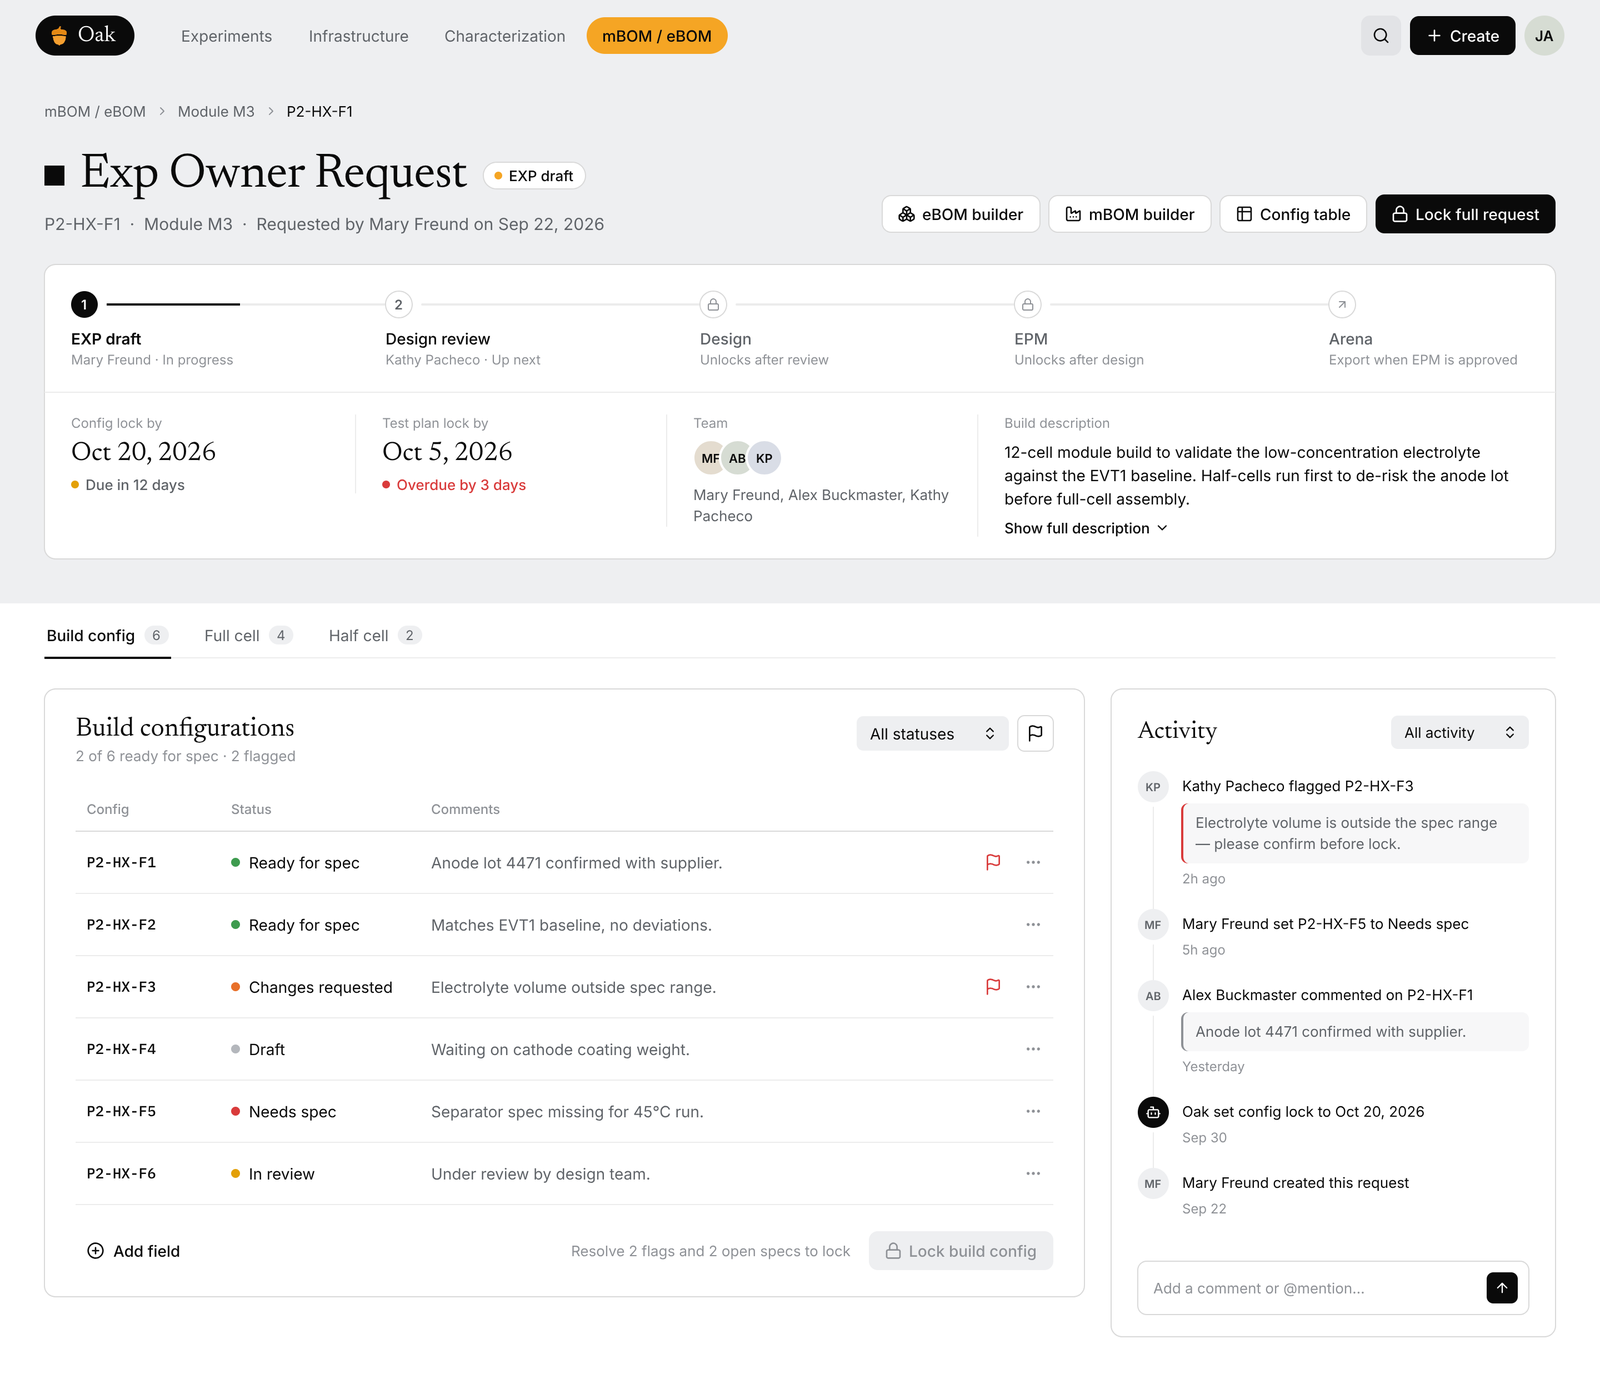Click the Arena export step icon
This screenshot has height=1399, width=1600.
1342,304
